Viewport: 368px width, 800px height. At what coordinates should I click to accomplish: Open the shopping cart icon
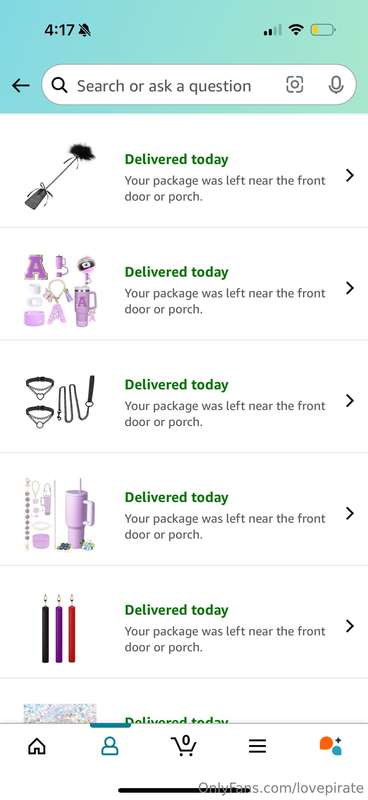coord(184,745)
